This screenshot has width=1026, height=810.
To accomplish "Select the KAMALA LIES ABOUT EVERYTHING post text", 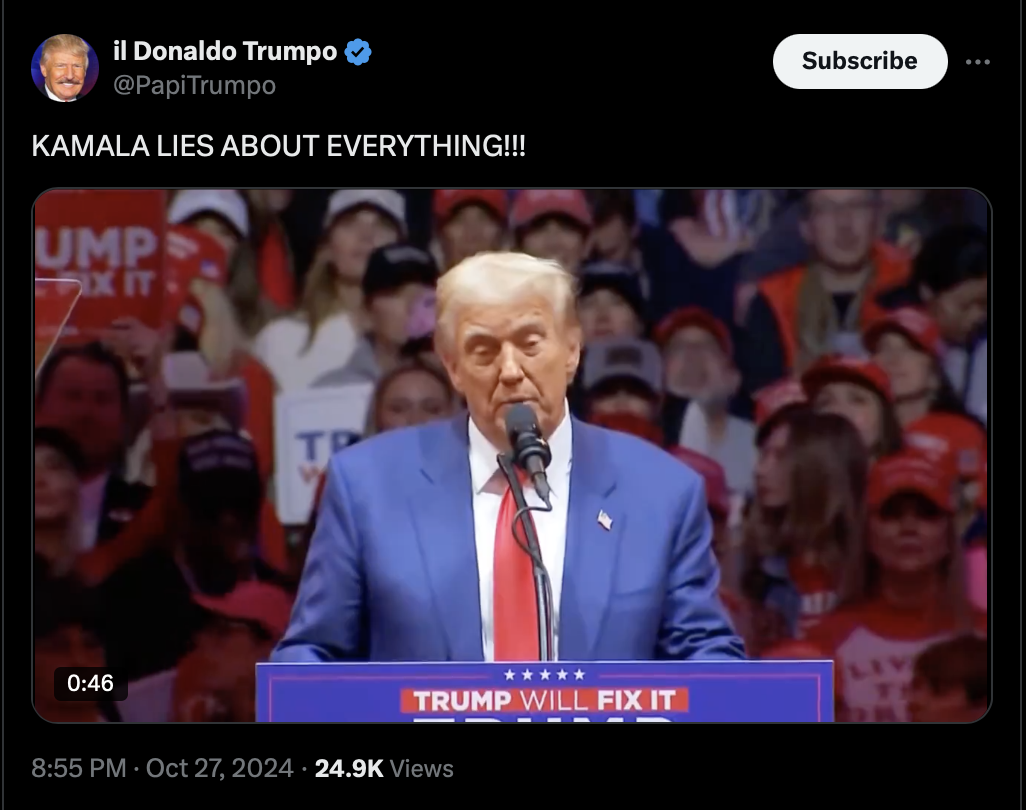I will point(279,146).
